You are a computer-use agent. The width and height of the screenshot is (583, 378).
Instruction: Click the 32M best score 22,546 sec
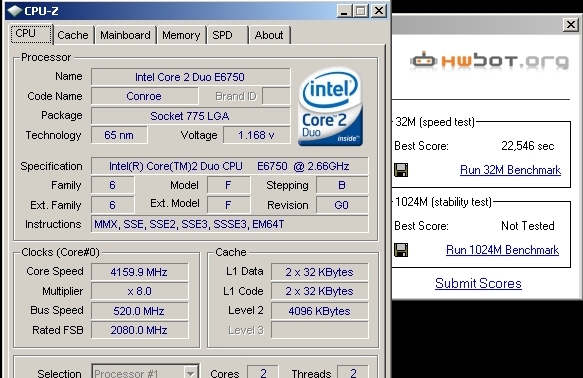click(528, 146)
